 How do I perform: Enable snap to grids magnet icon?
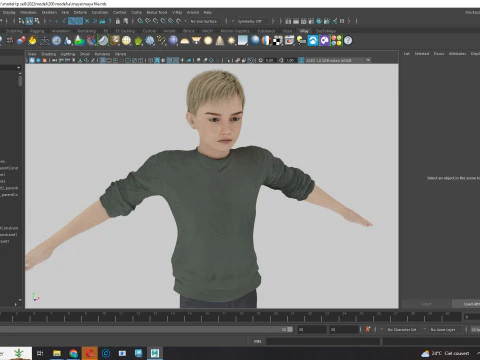140,21
